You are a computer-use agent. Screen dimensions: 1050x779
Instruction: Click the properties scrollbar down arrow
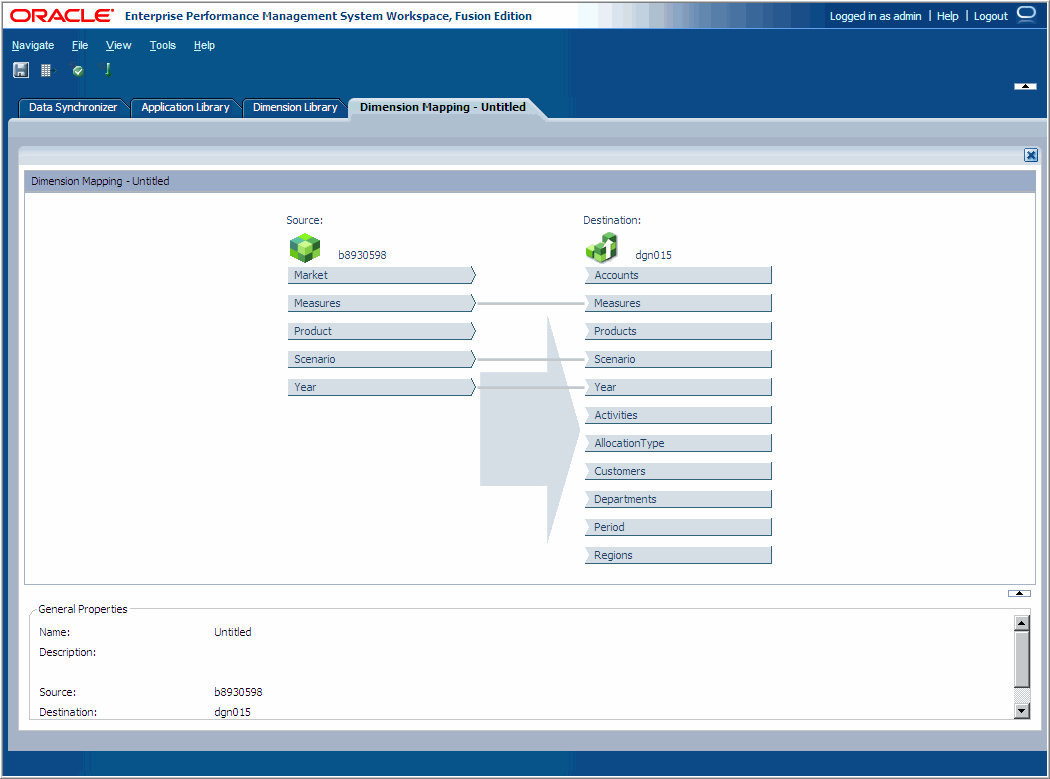tap(1021, 711)
